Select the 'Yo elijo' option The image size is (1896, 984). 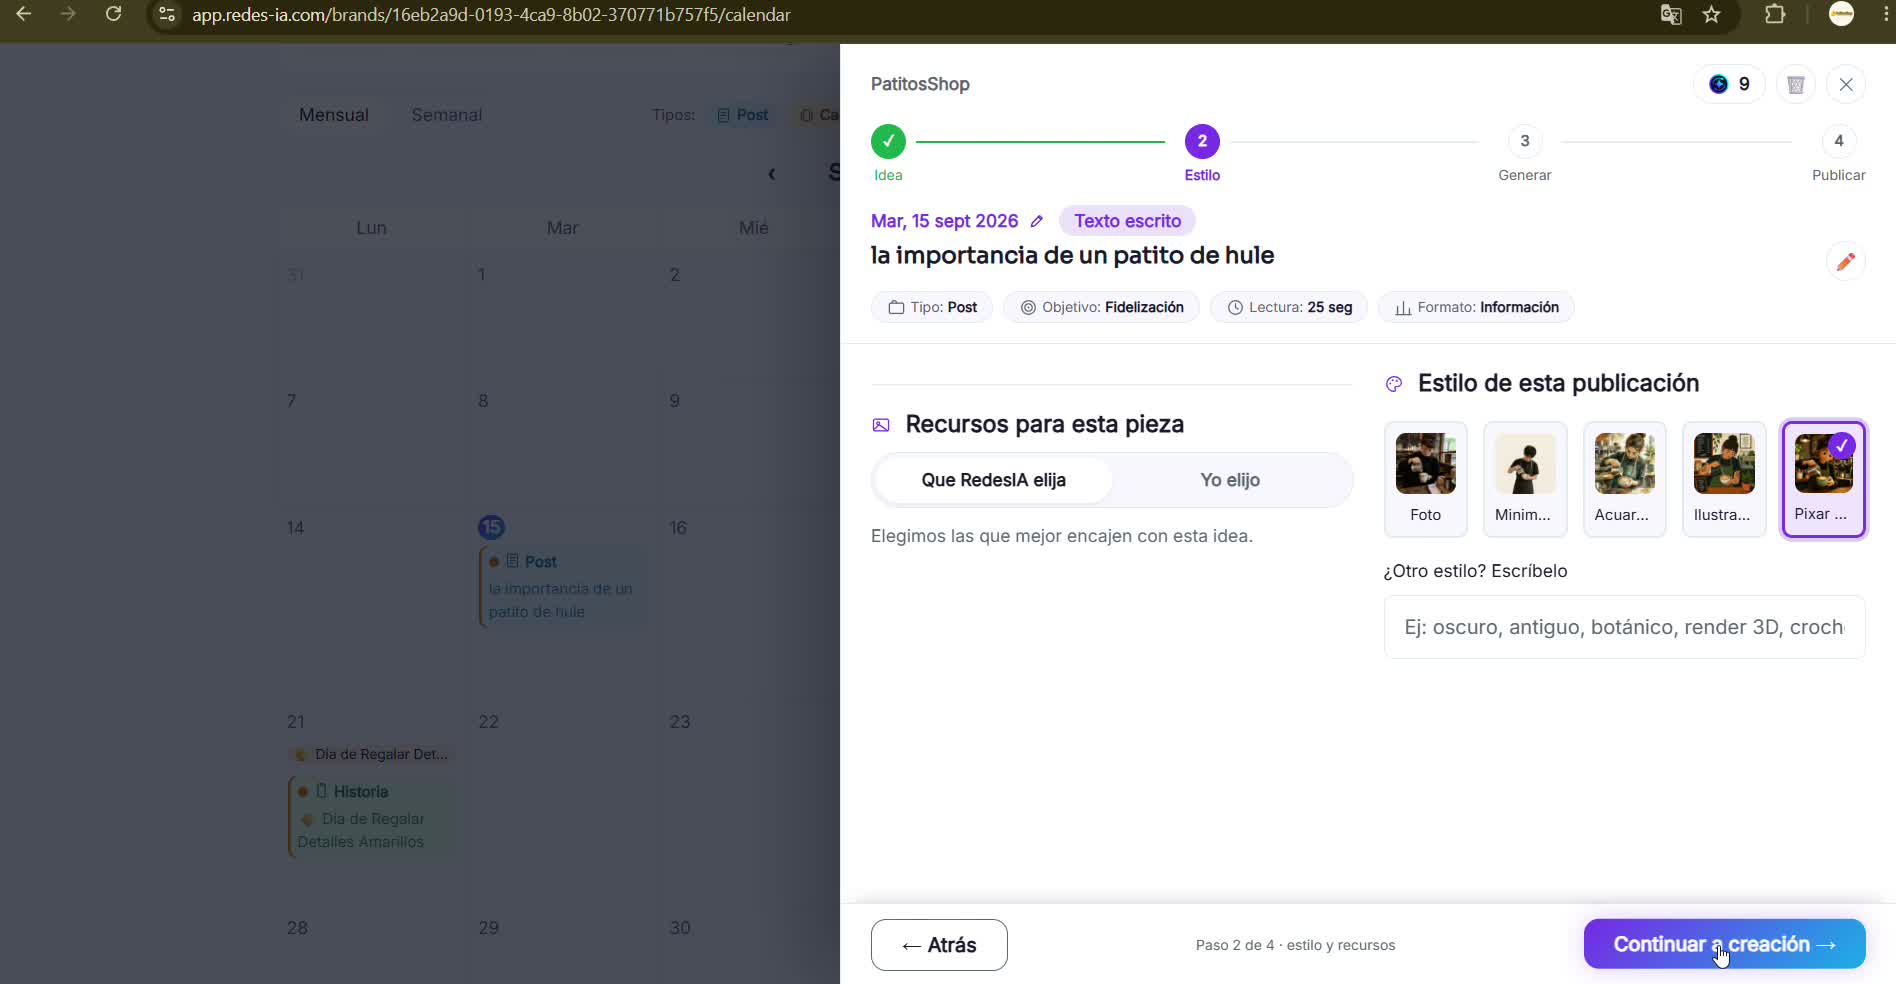pos(1230,480)
